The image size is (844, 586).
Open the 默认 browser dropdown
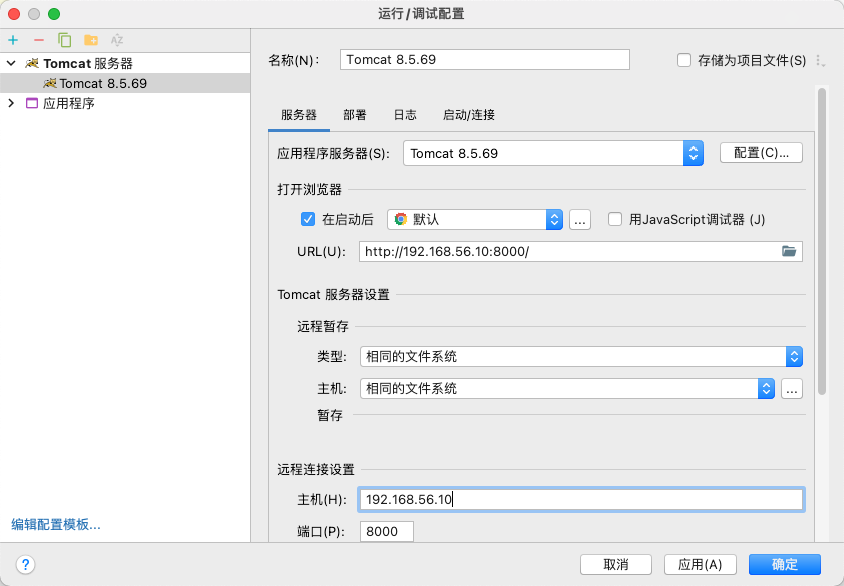point(475,220)
